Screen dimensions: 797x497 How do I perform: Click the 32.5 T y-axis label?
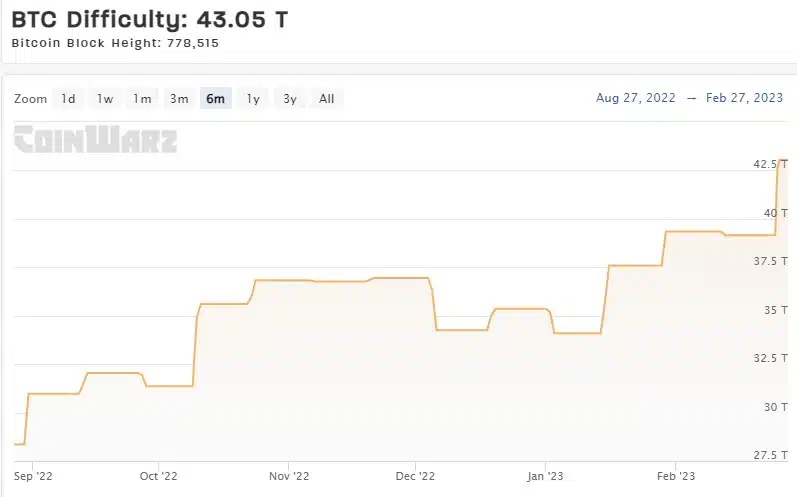coord(770,358)
